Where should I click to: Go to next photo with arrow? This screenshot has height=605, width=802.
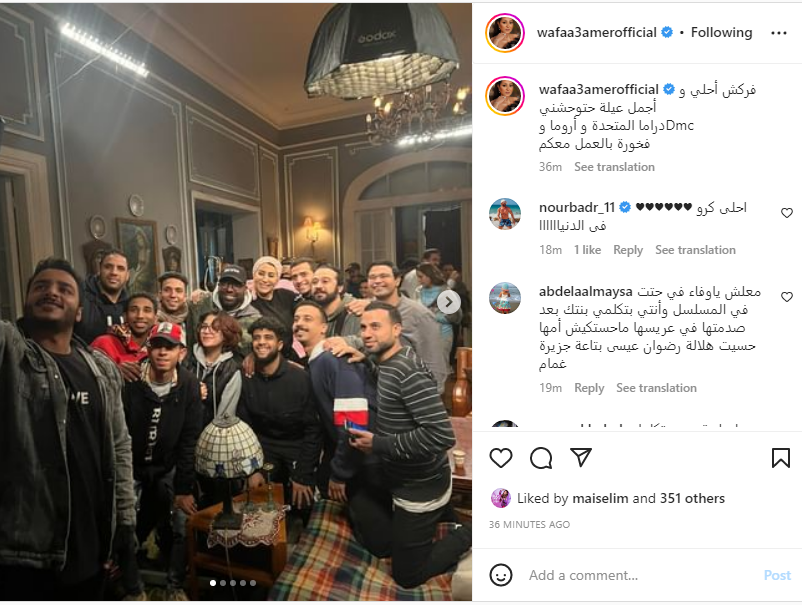pos(449,302)
